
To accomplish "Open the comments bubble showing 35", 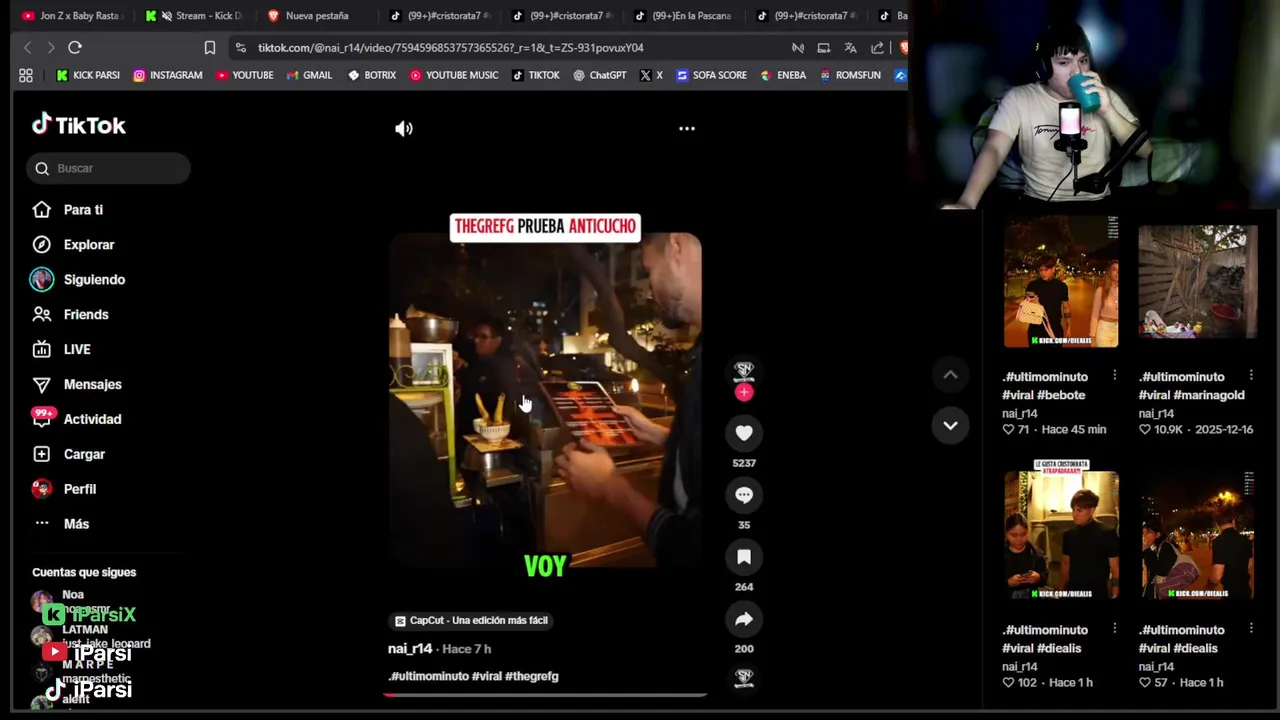I will tap(744, 495).
